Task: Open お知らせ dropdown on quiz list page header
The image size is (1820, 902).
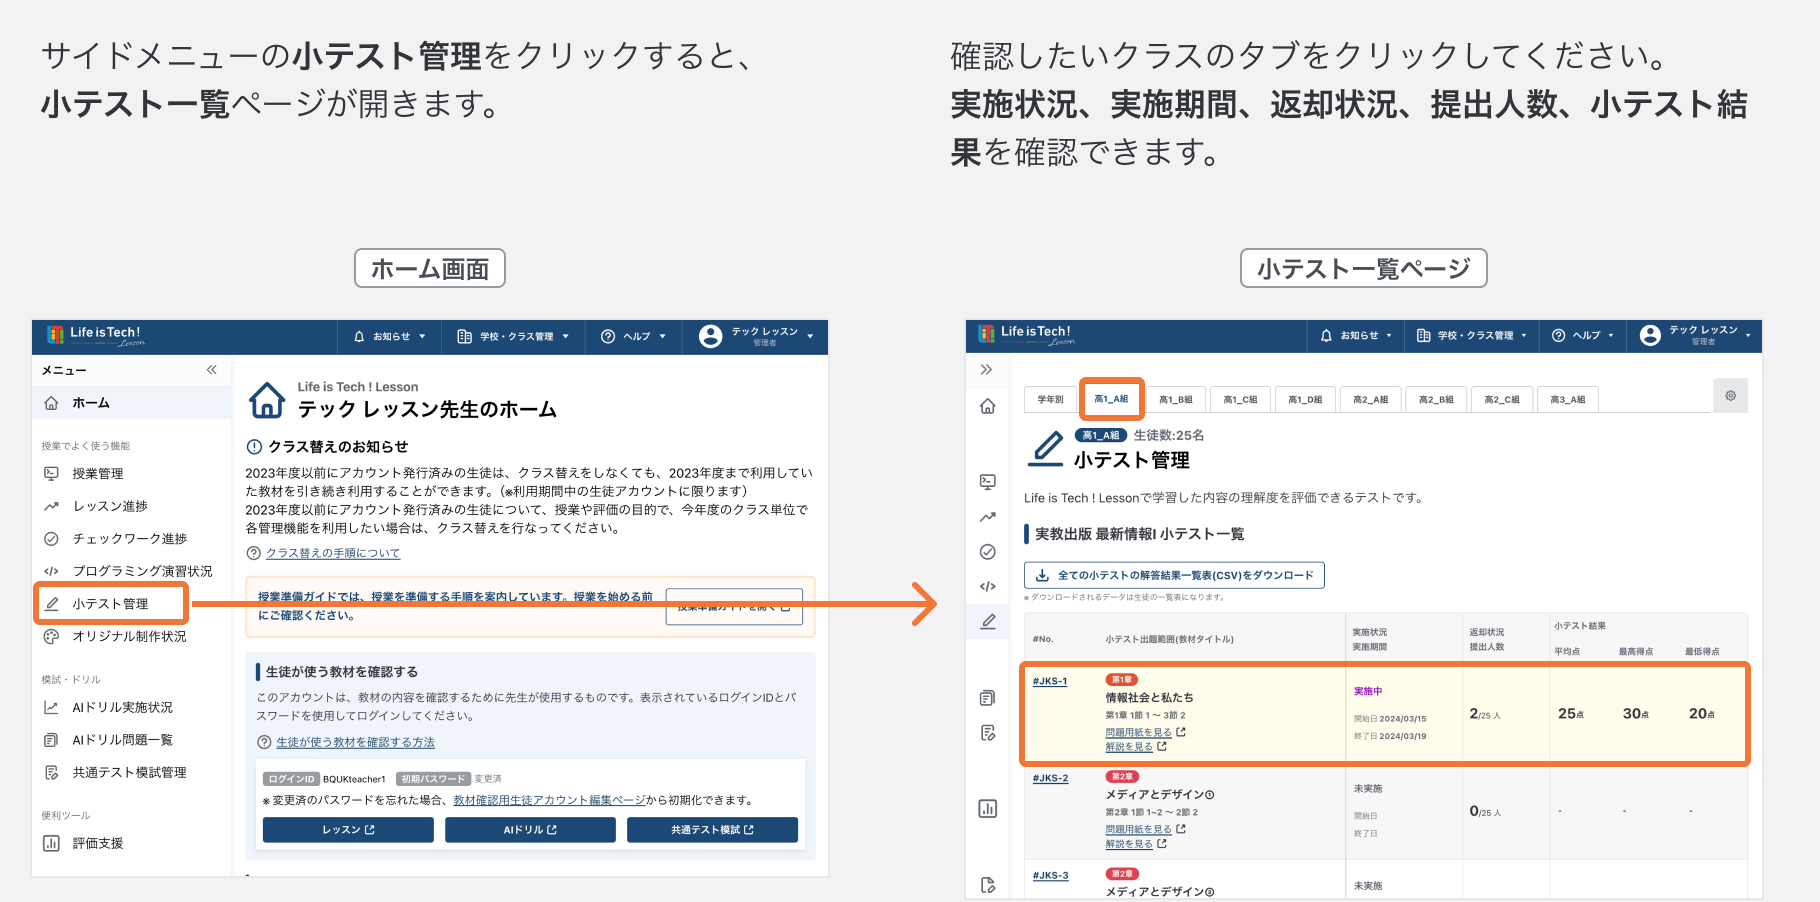Action: [1356, 336]
